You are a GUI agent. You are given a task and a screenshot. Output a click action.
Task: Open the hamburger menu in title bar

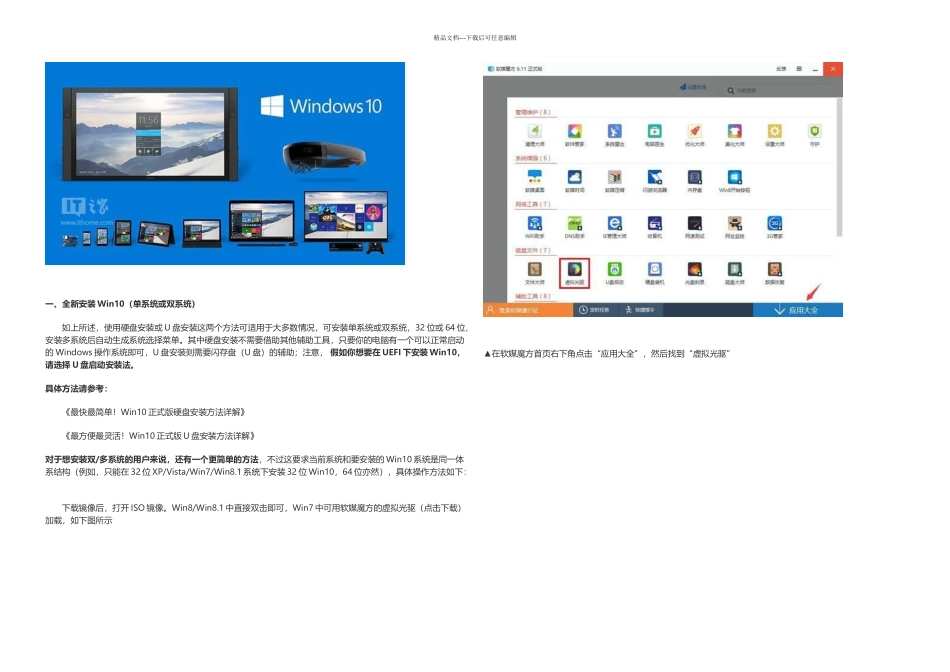(x=799, y=68)
